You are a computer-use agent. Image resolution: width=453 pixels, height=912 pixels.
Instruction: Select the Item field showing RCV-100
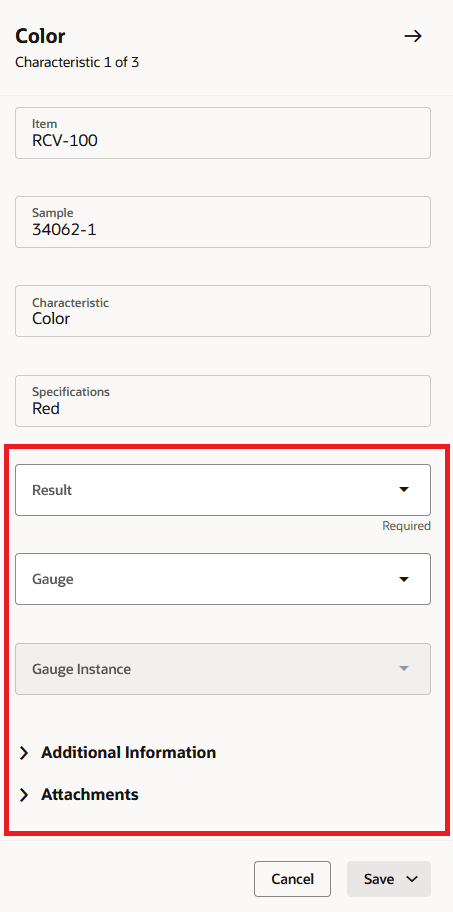click(223, 133)
